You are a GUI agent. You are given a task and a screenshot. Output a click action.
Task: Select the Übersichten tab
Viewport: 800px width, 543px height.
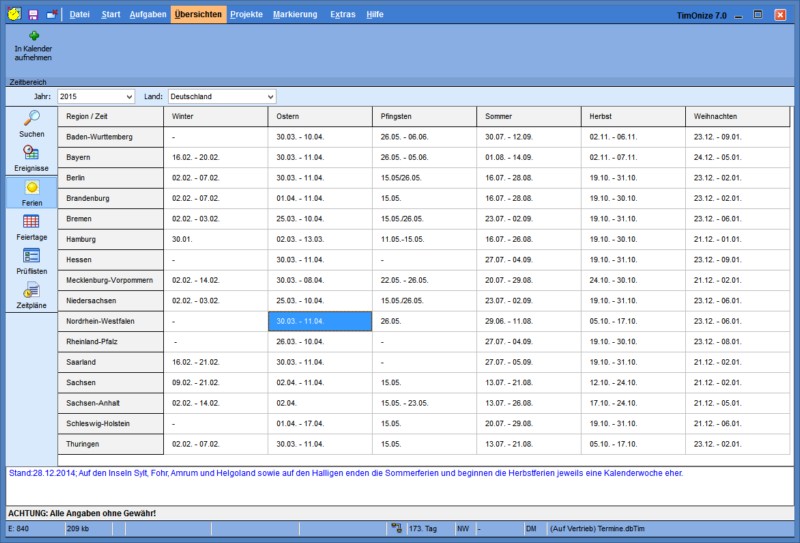pyautogui.click(x=198, y=14)
